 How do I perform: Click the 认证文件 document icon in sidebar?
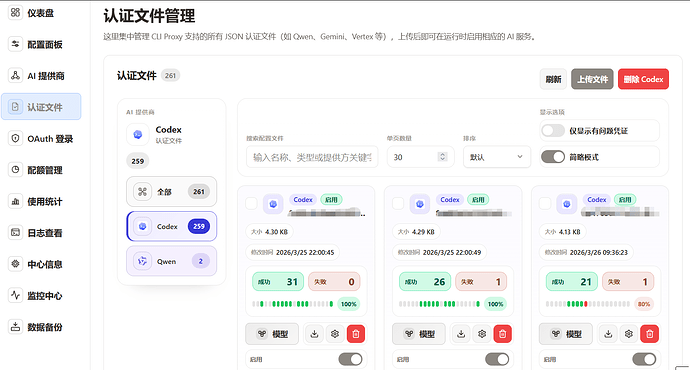[x=15, y=107]
